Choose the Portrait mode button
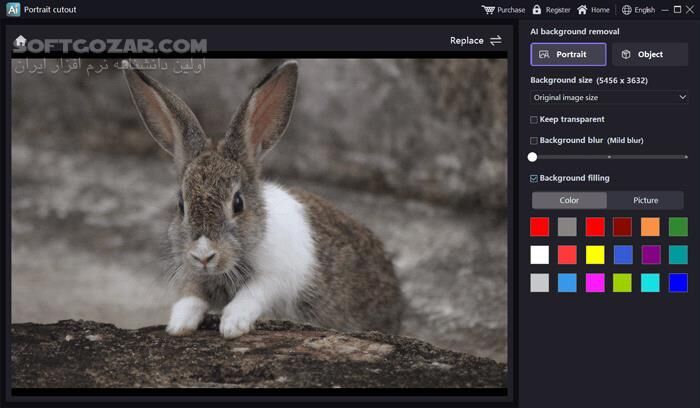This screenshot has height=408, width=700. 567,54
